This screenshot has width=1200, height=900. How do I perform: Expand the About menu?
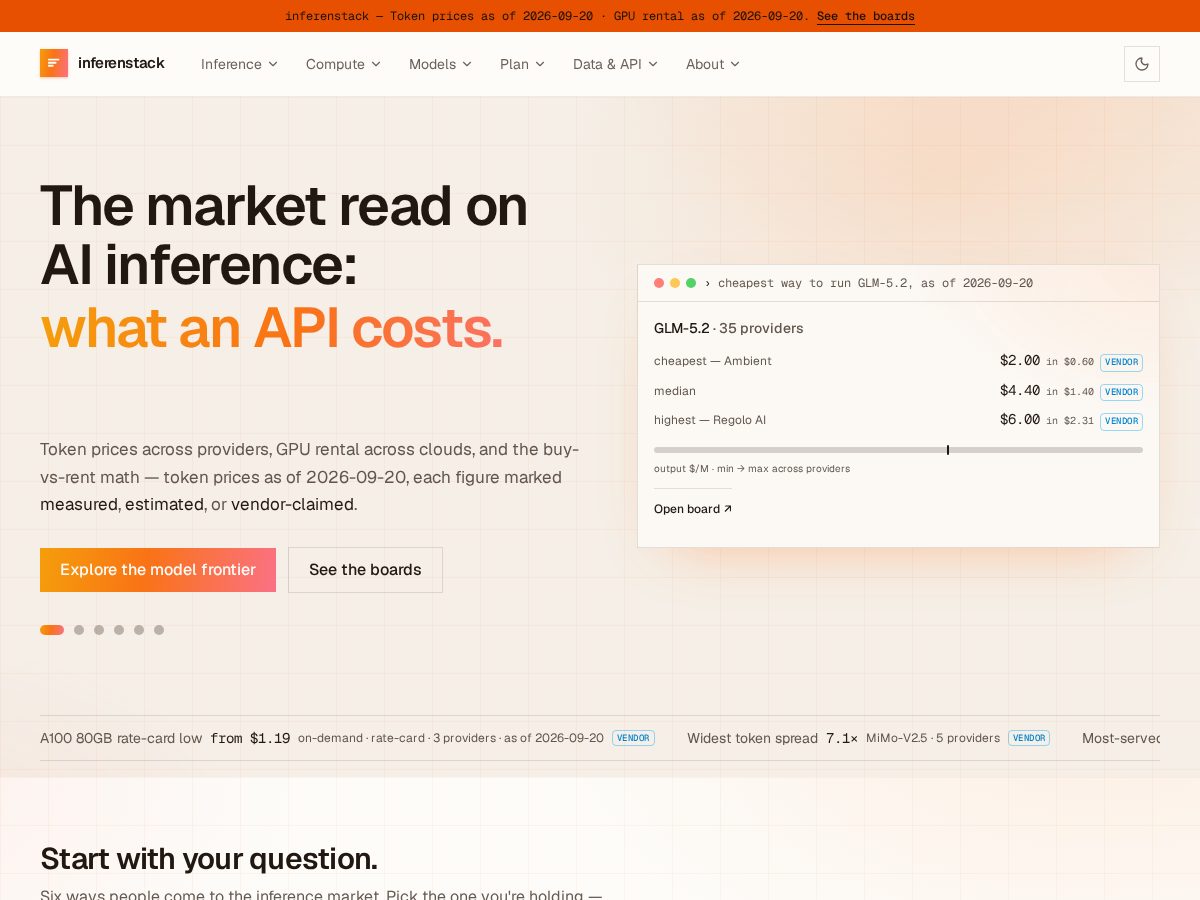click(712, 64)
